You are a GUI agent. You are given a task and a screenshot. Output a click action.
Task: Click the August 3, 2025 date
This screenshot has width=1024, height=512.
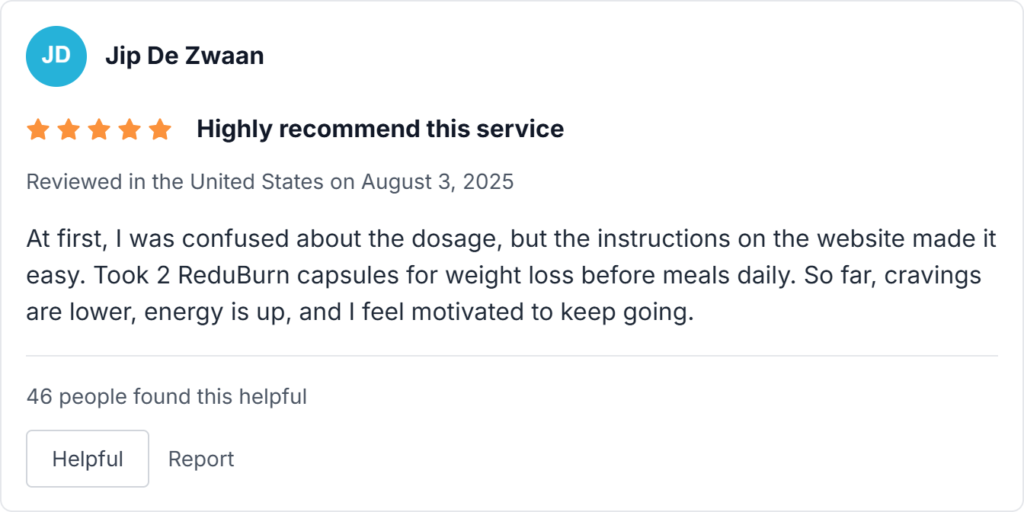pyautogui.click(x=437, y=182)
